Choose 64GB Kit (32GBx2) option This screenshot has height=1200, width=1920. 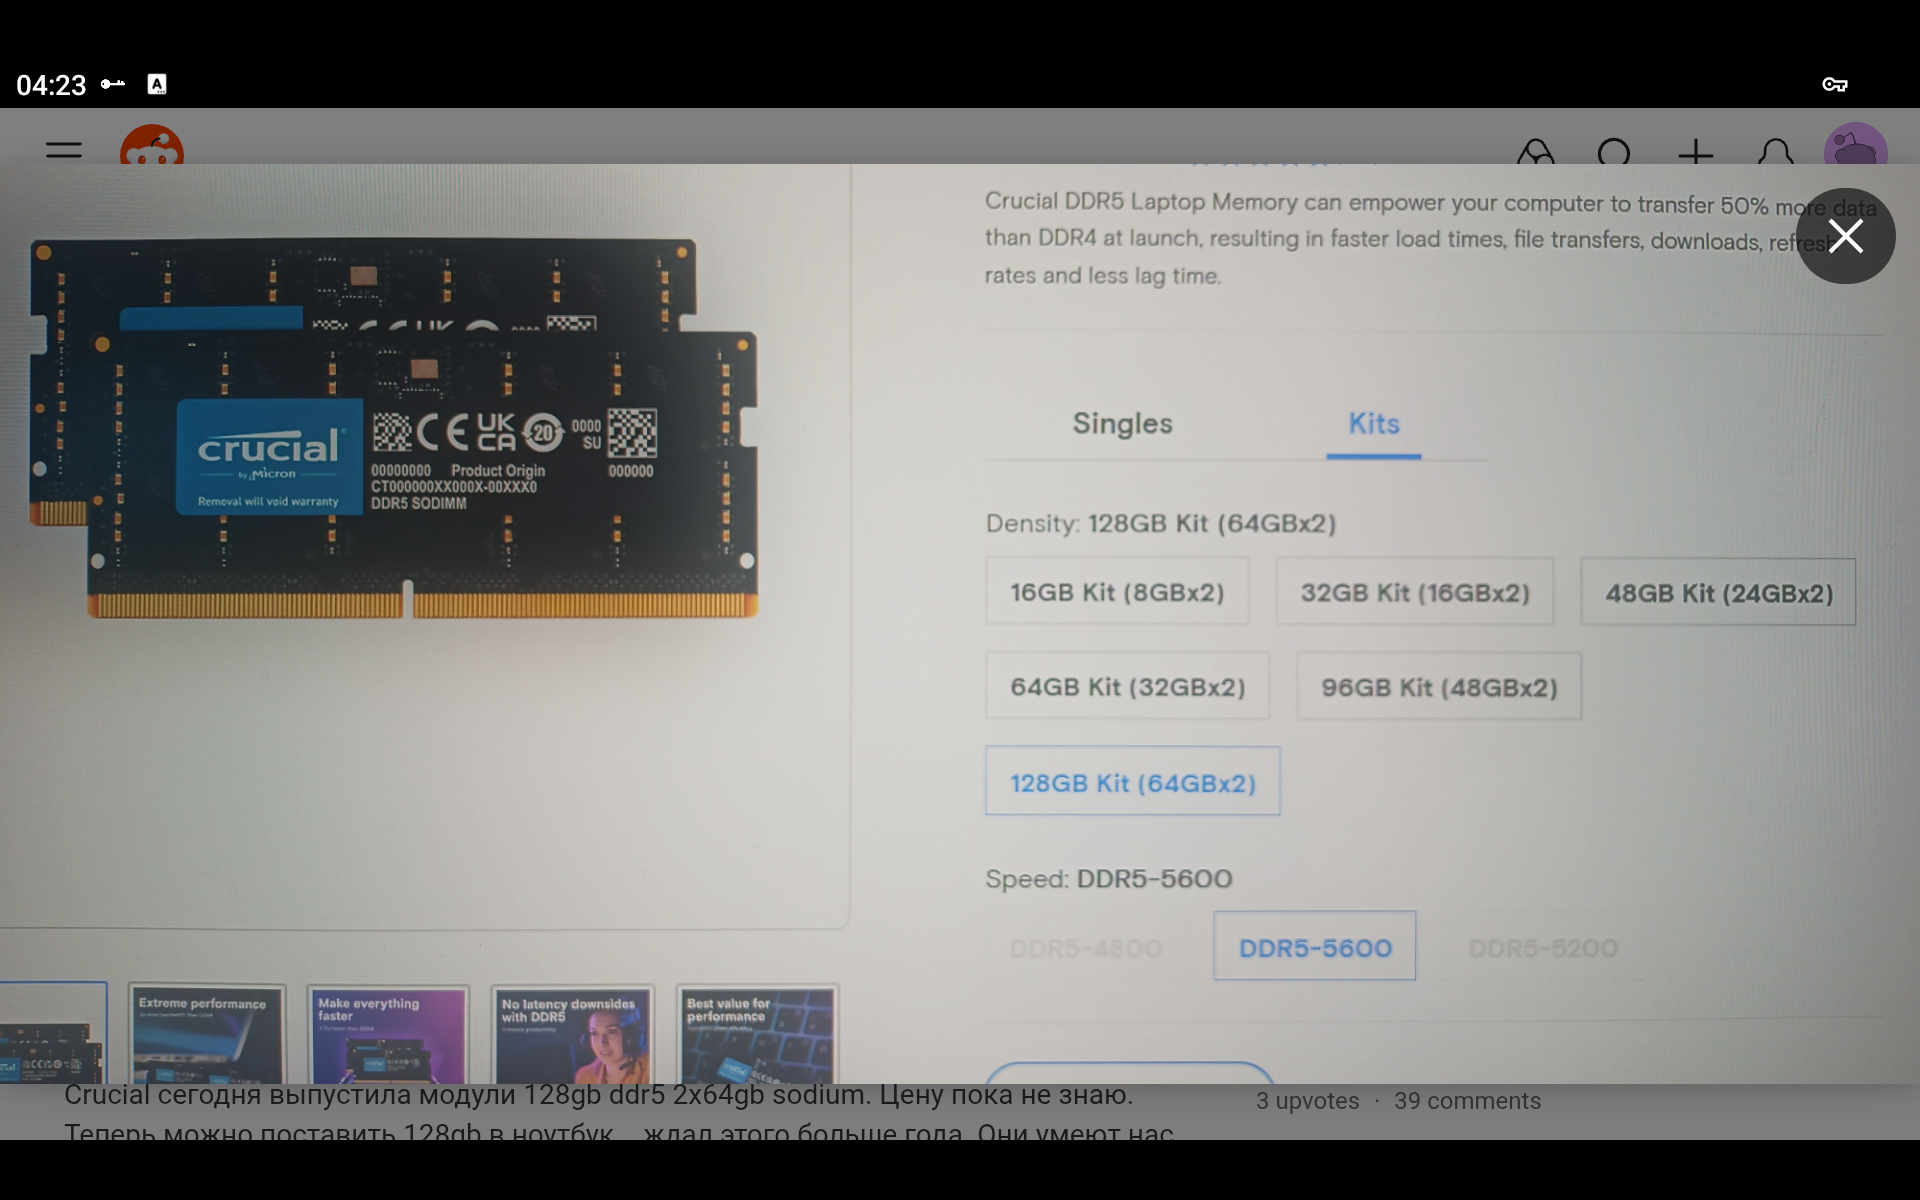point(1127,686)
